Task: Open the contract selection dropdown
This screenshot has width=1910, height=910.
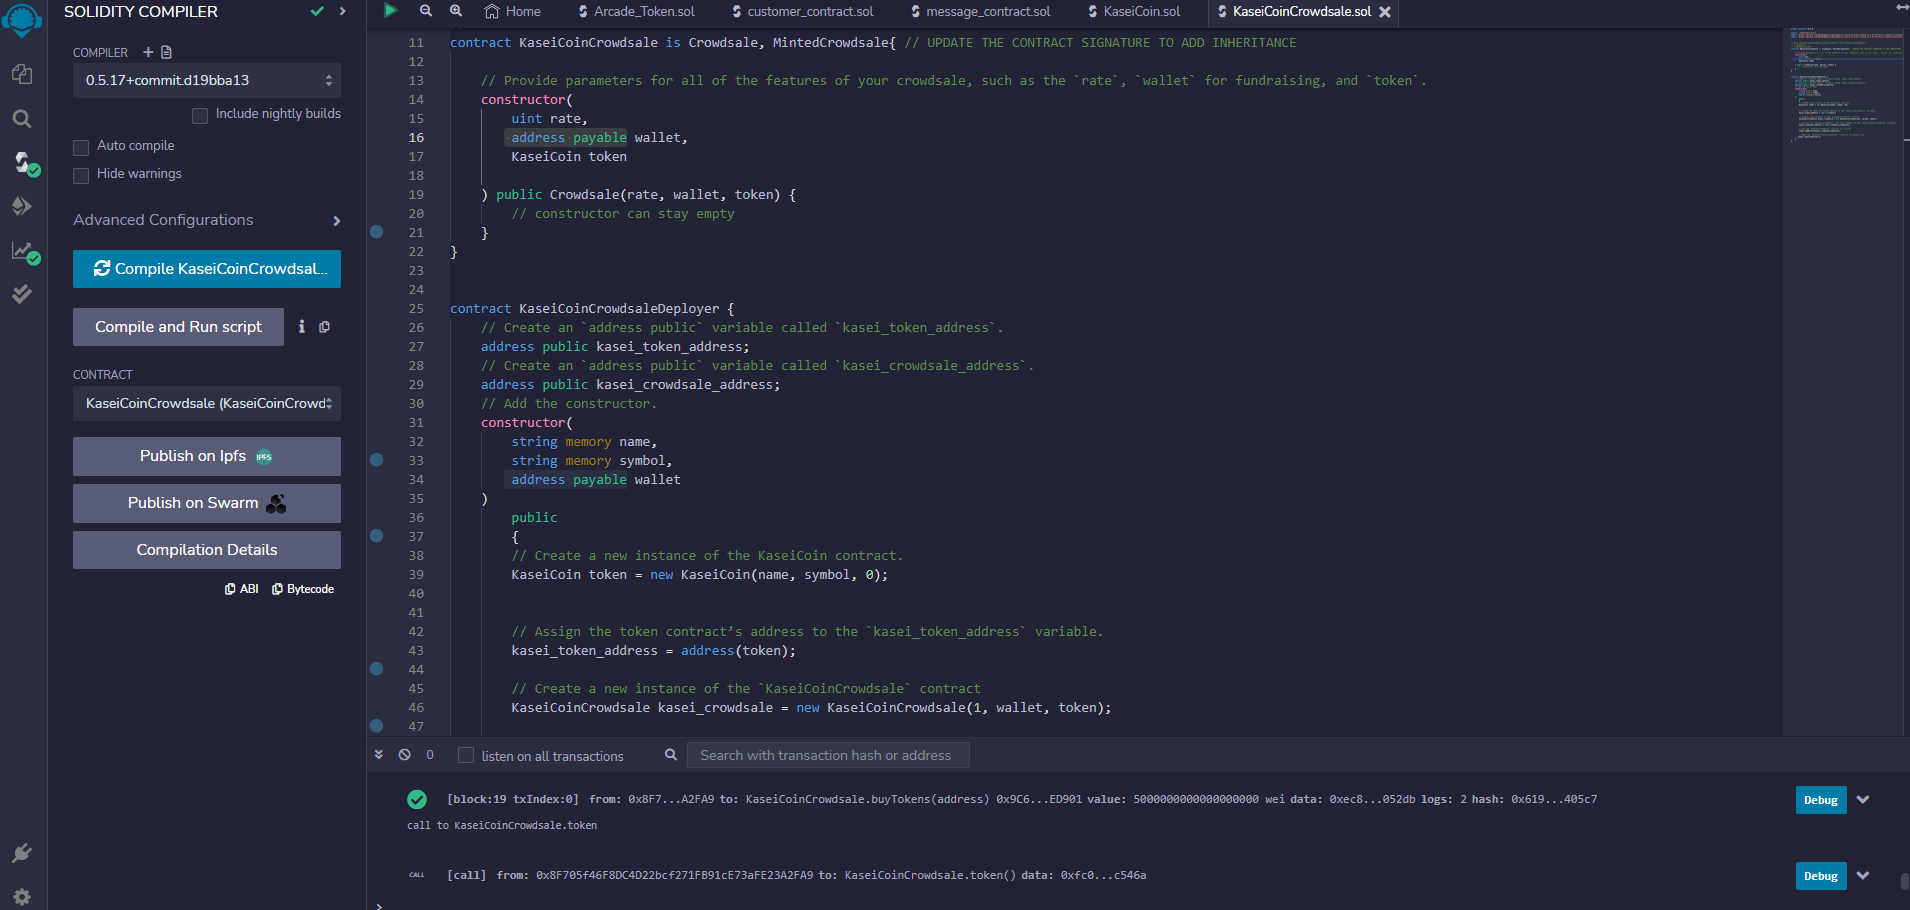Action: tap(206, 403)
